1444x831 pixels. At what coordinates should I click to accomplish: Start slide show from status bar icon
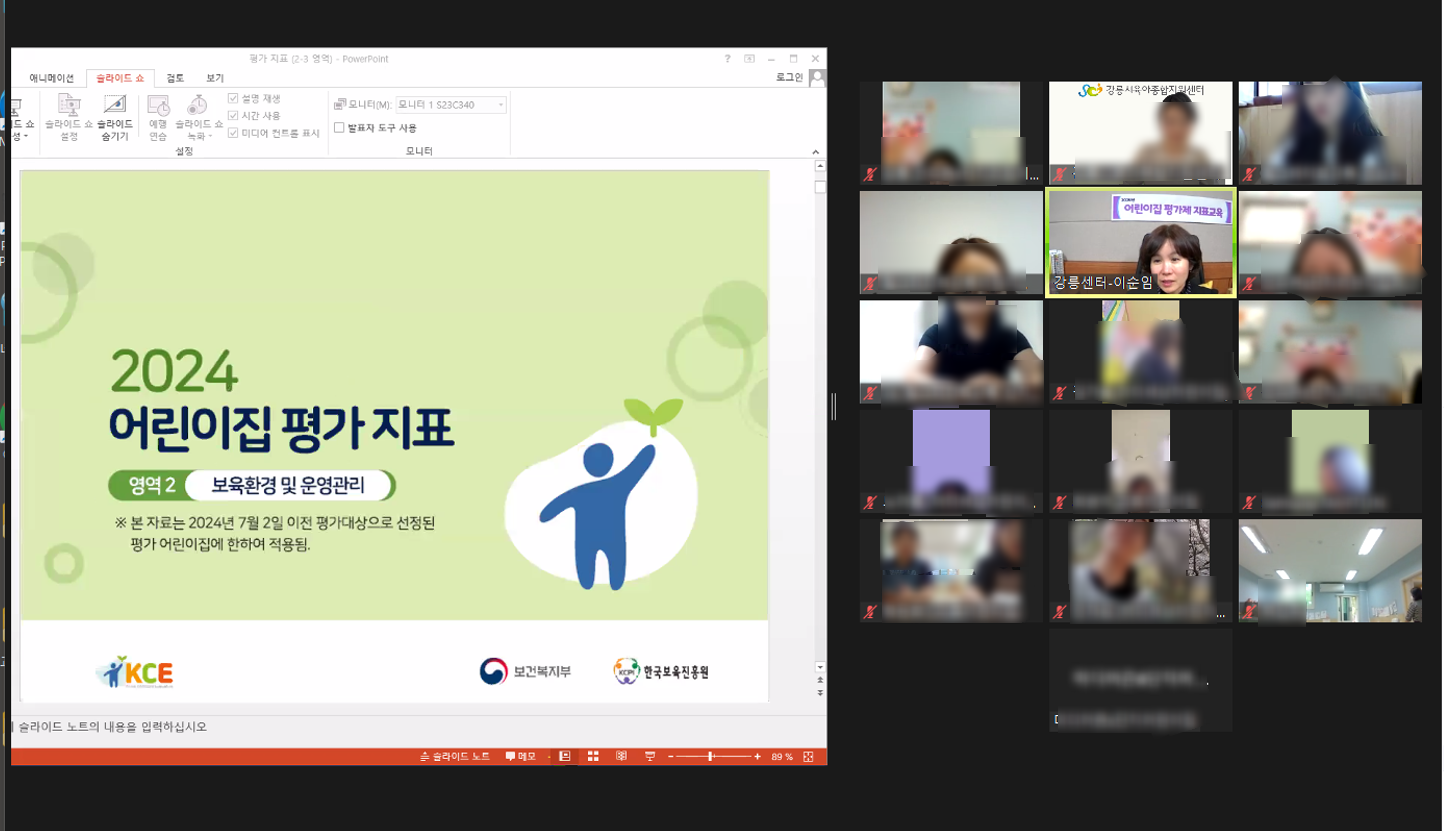coord(649,757)
